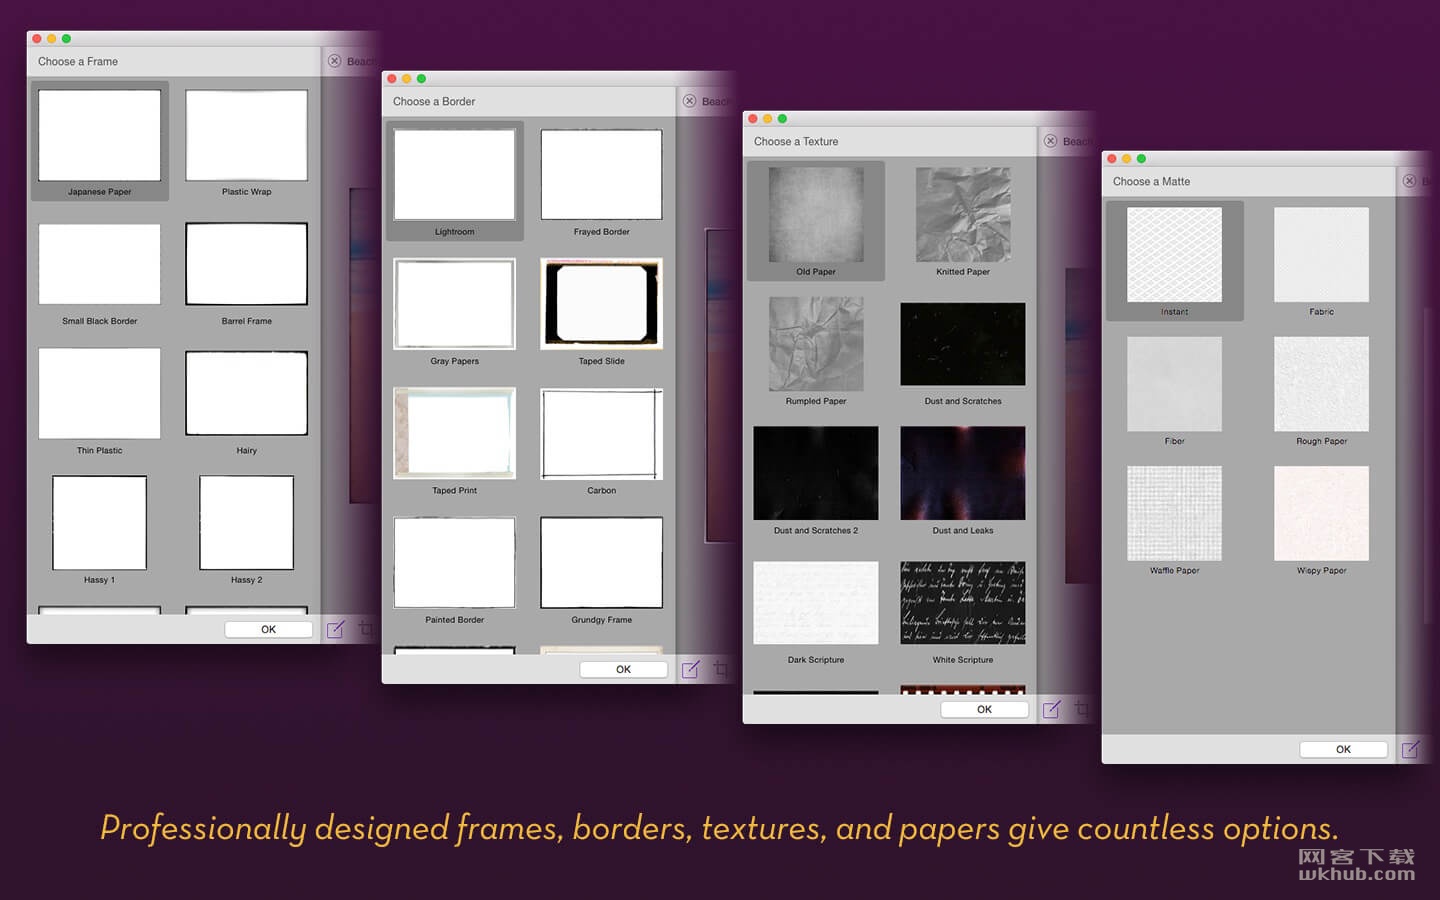Choose the Dust and Scratches 2 texture

(x=815, y=473)
